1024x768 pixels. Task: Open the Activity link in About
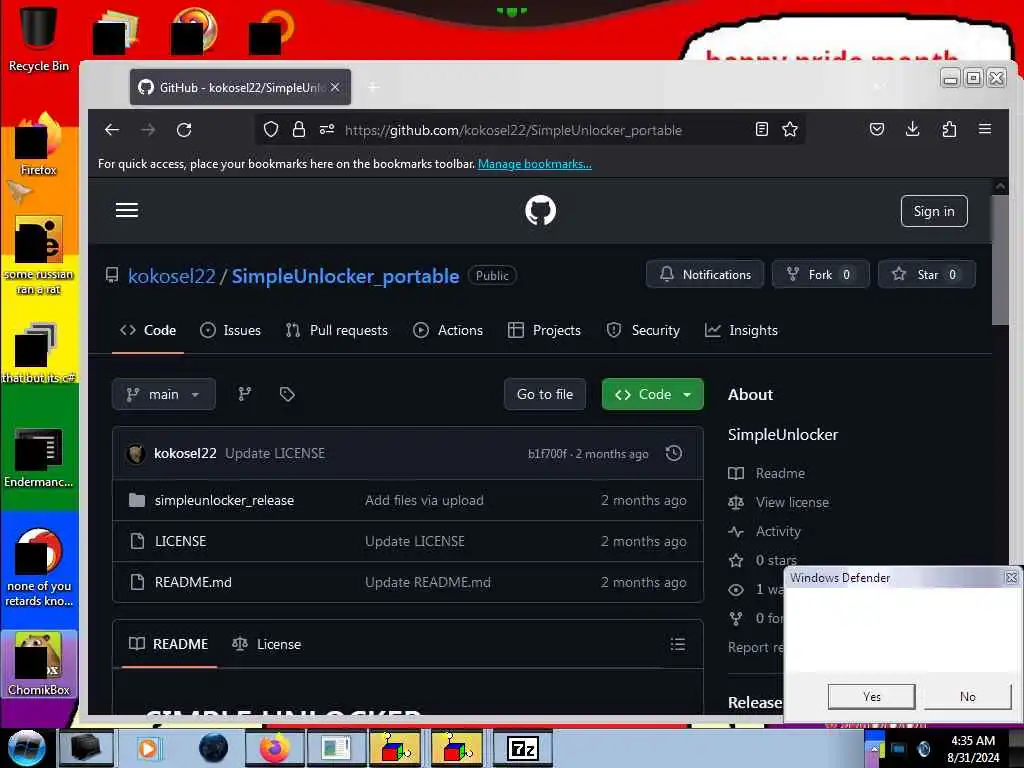[x=778, y=532]
